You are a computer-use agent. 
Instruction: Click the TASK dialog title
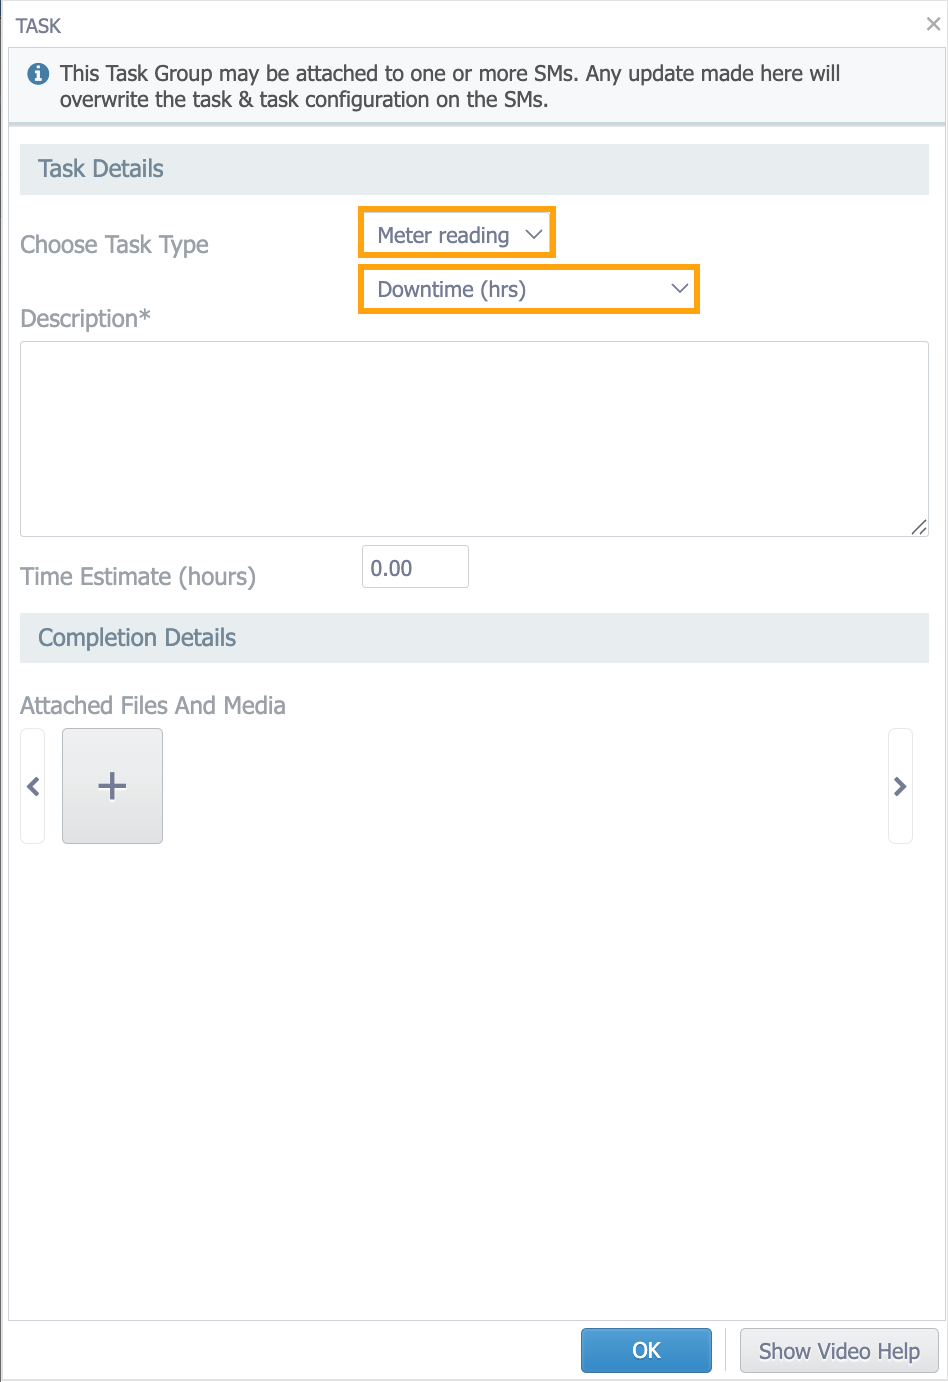pos(39,26)
